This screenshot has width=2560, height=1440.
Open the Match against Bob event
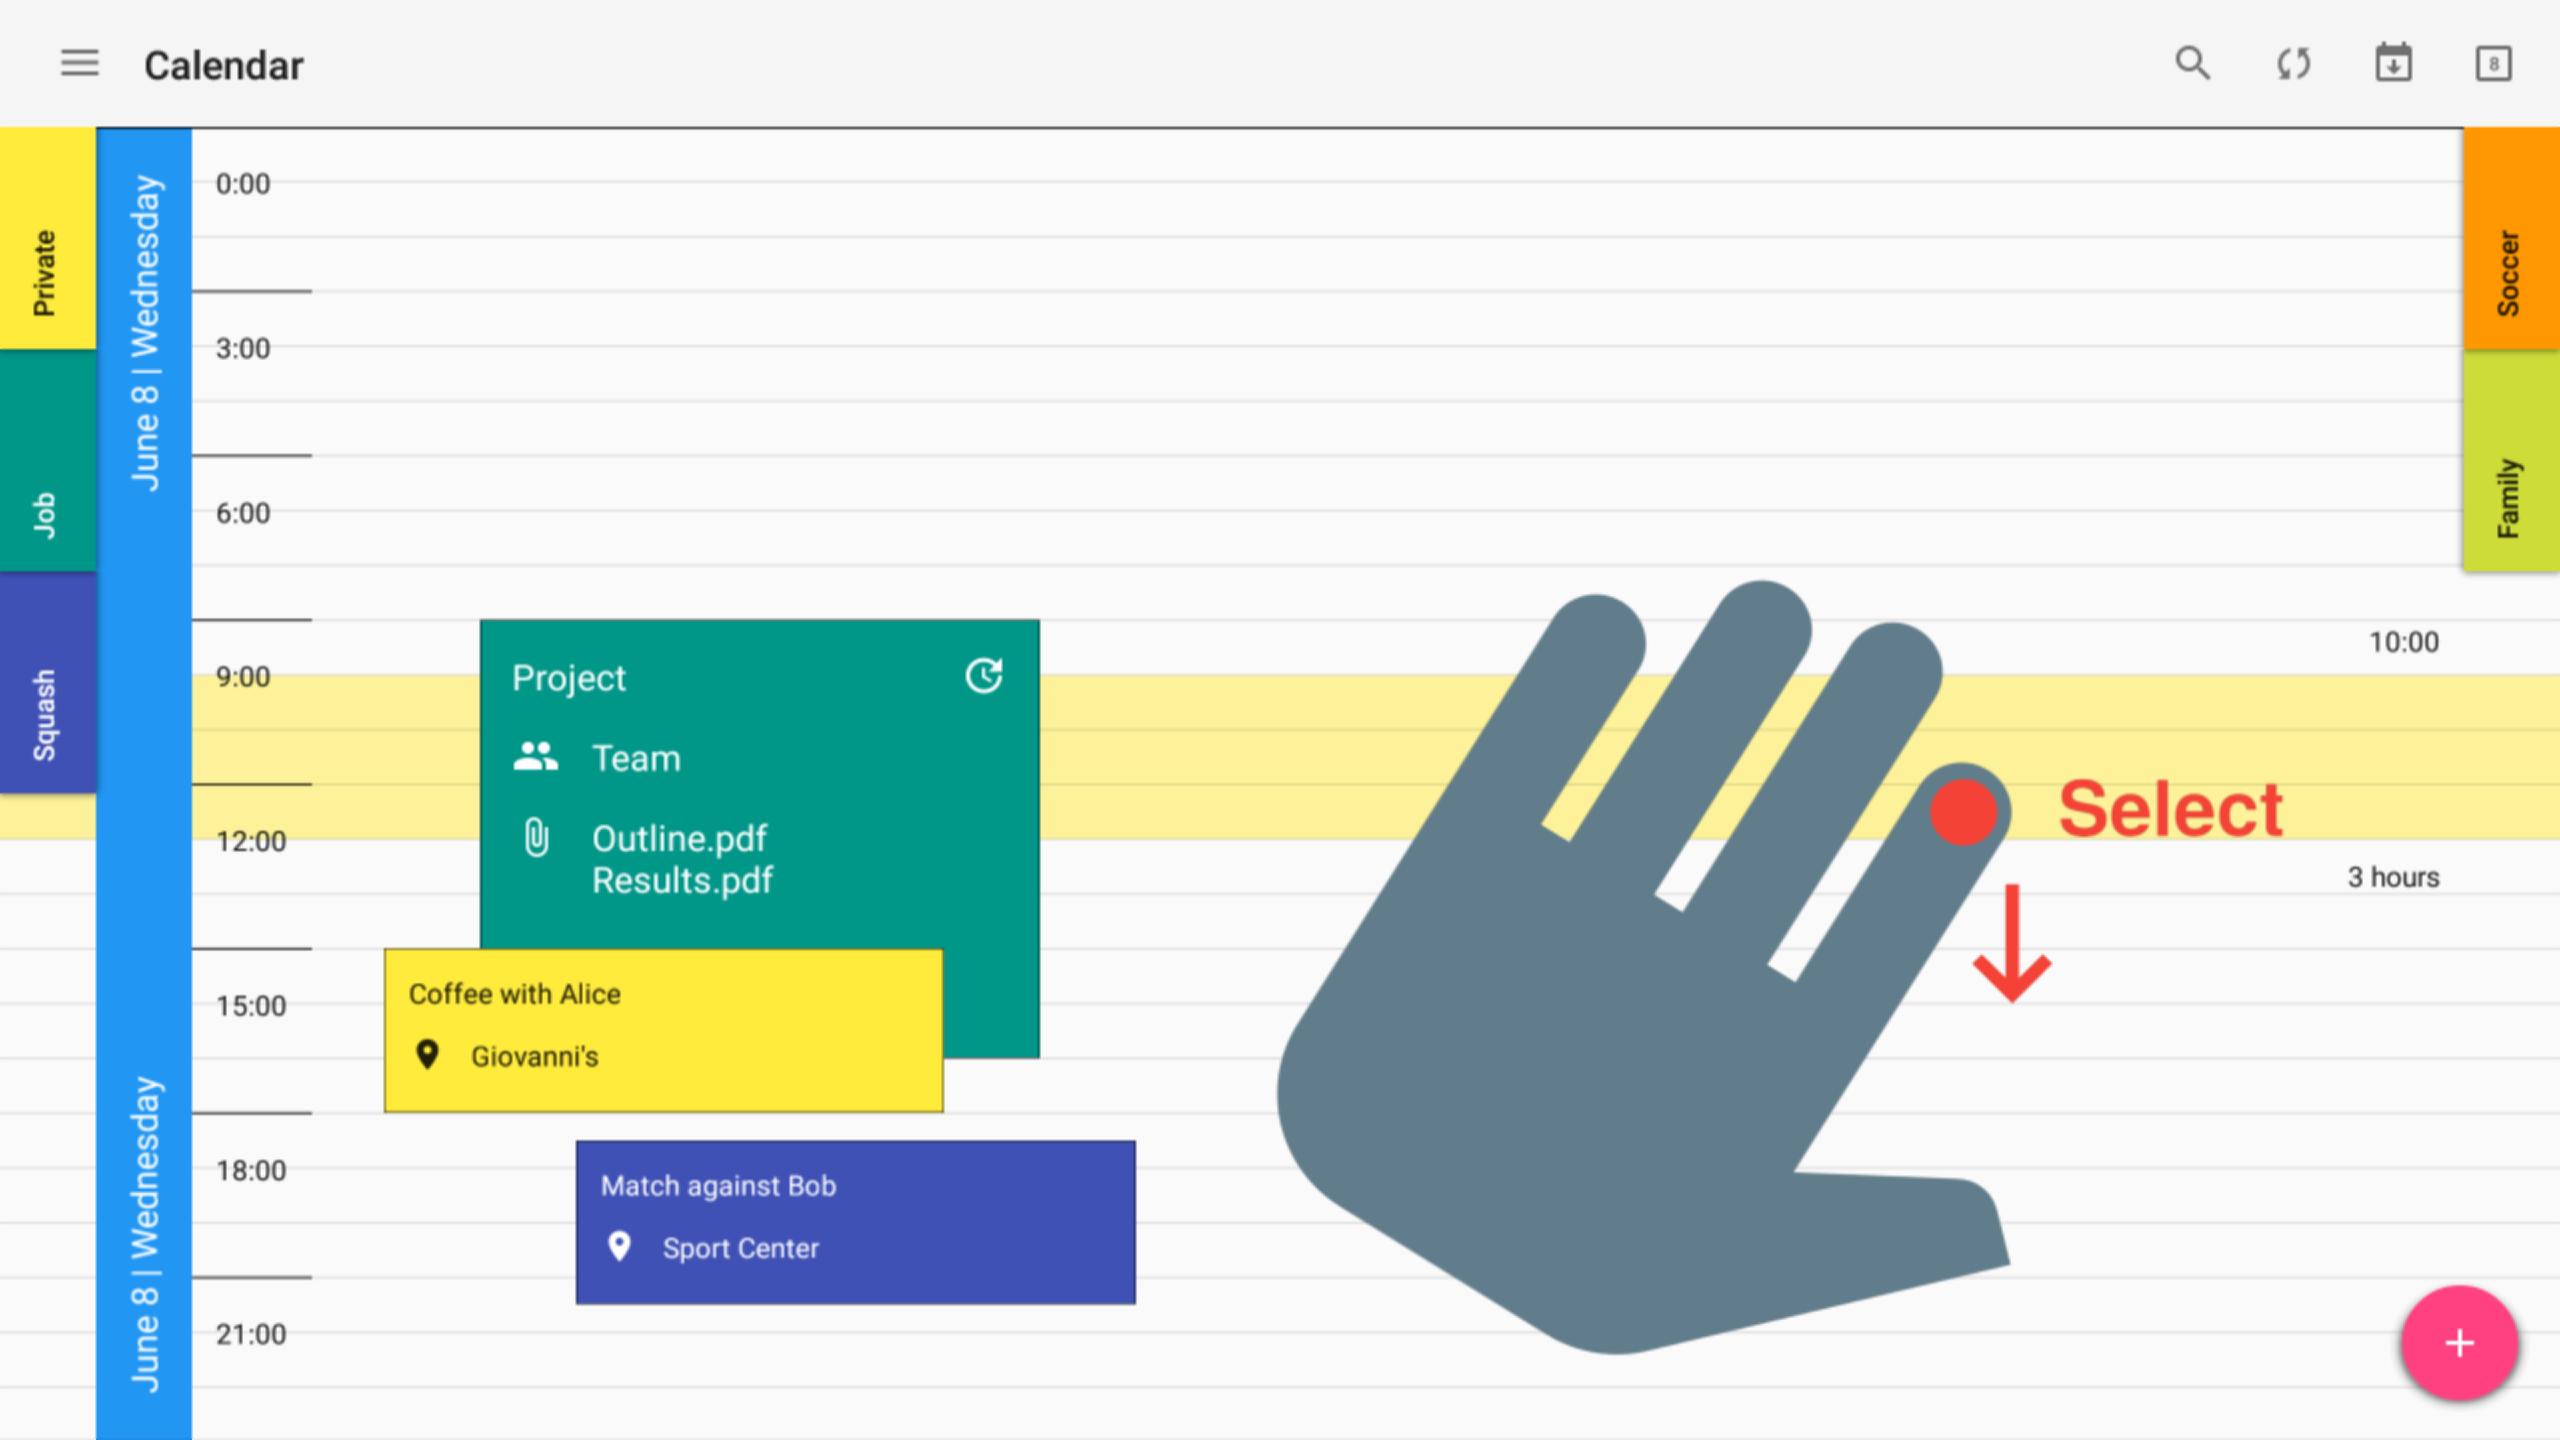coord(855,1222)
